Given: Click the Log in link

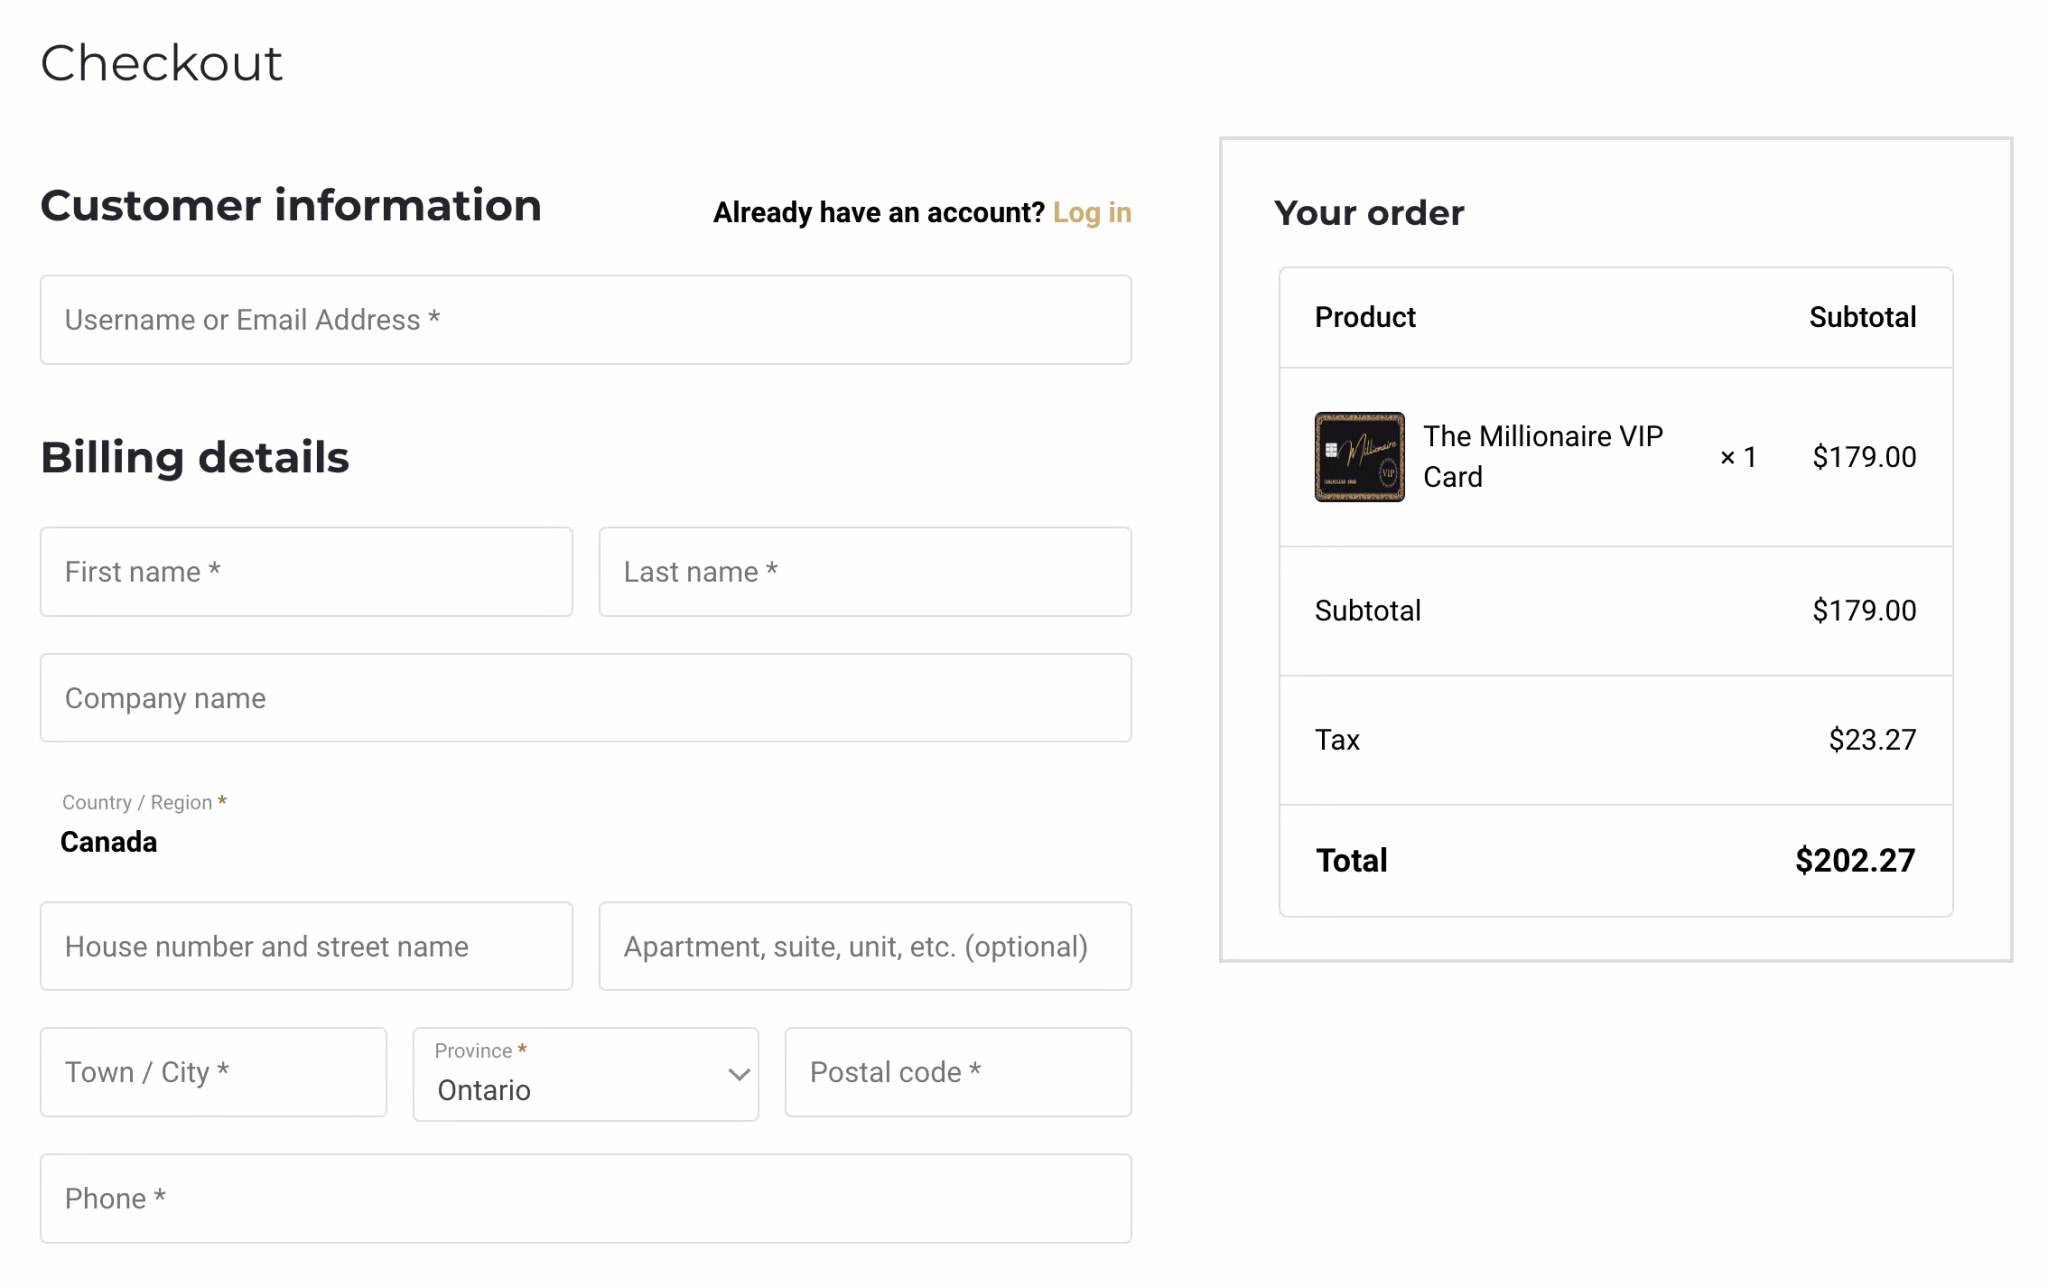Looking at the screenshot, I should [x=1092, y=213].
